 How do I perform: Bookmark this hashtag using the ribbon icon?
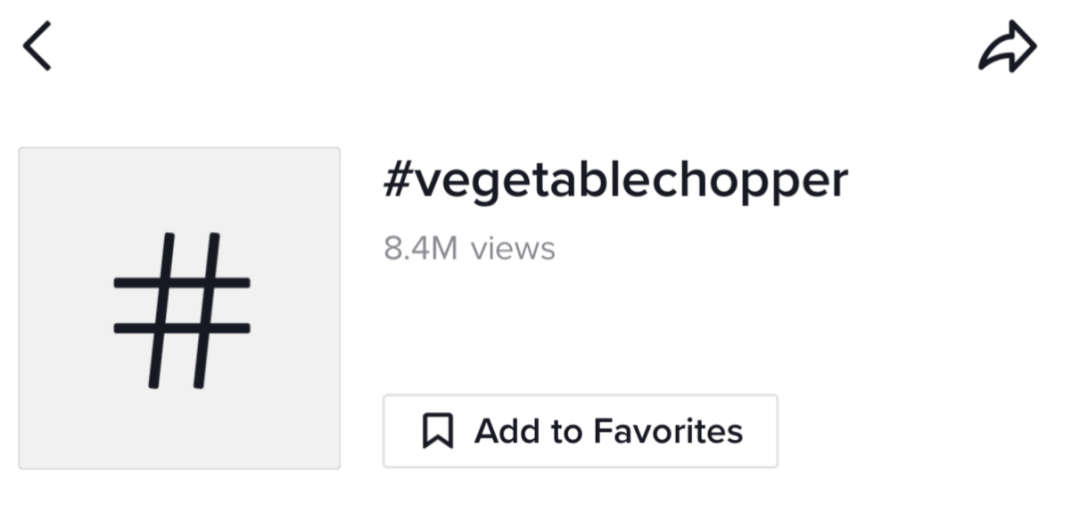click(437, 431)
